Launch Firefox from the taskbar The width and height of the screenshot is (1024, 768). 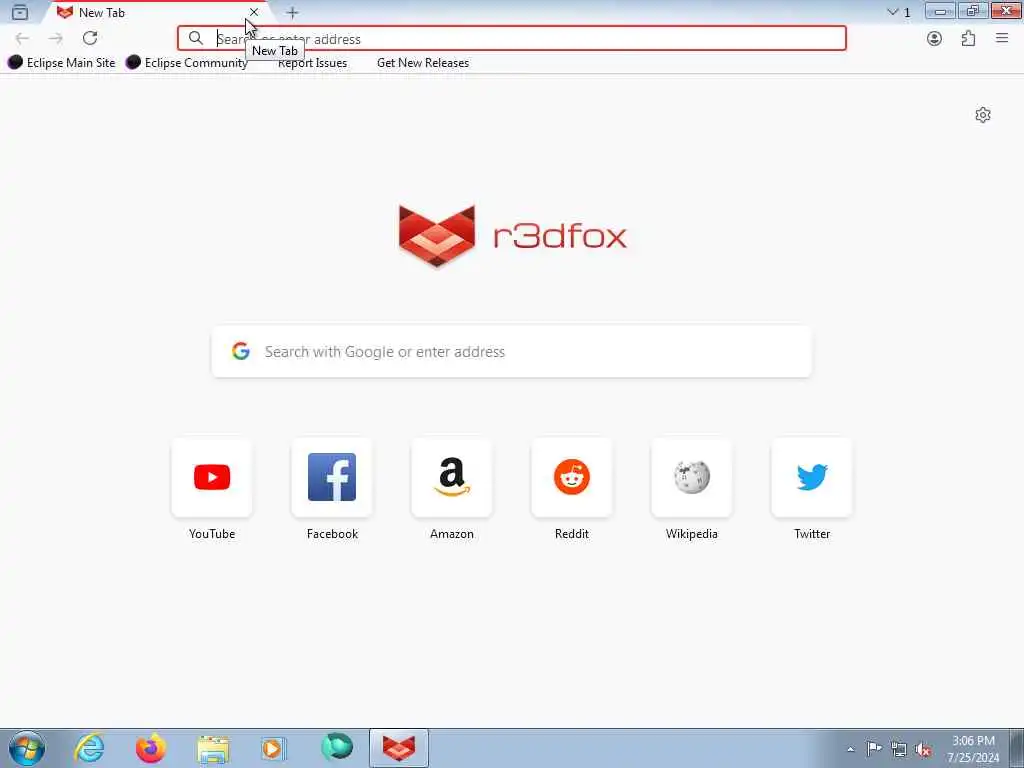150,748
